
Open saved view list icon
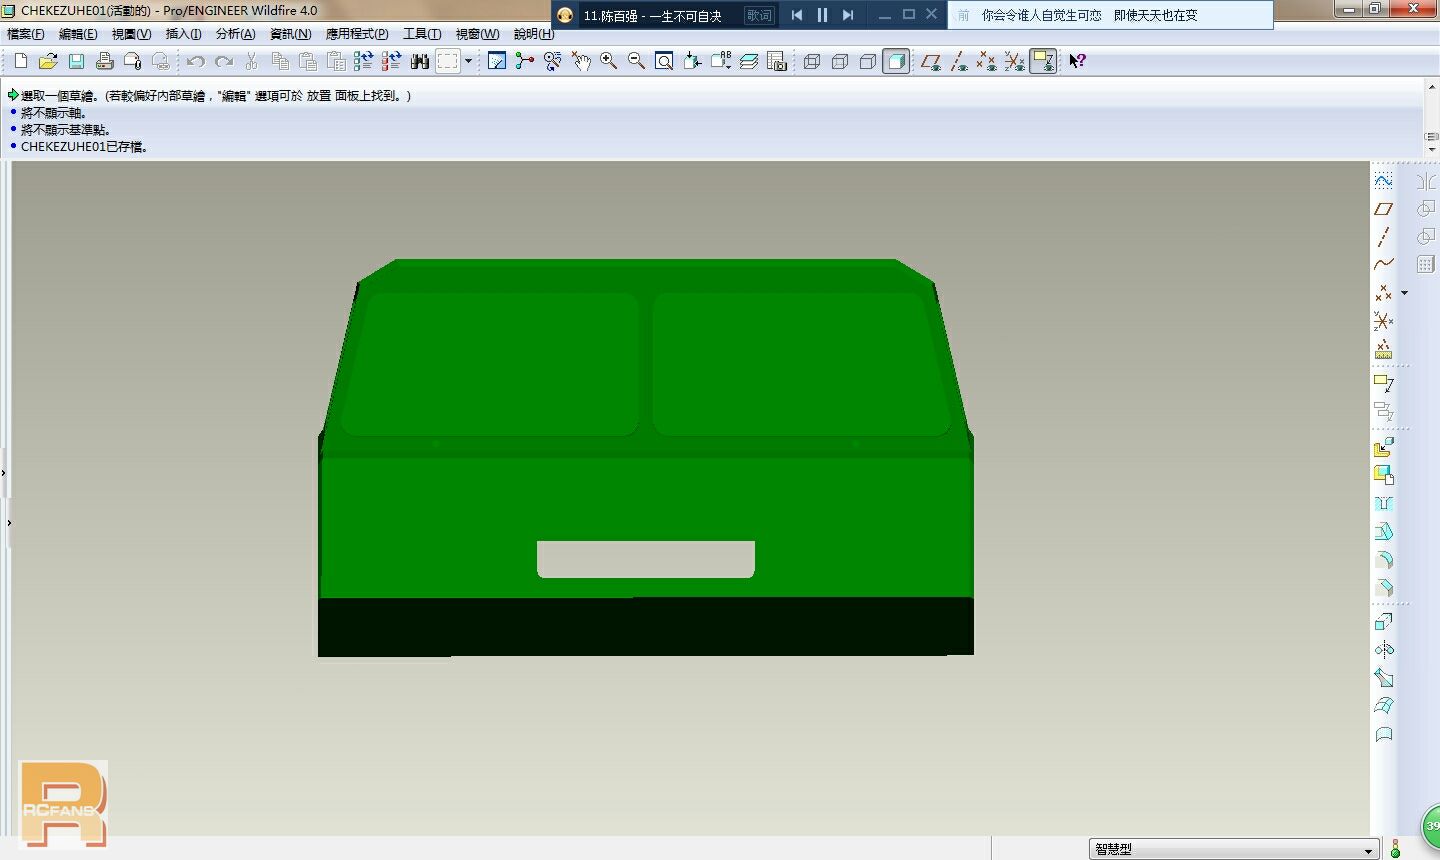[720, 62]
